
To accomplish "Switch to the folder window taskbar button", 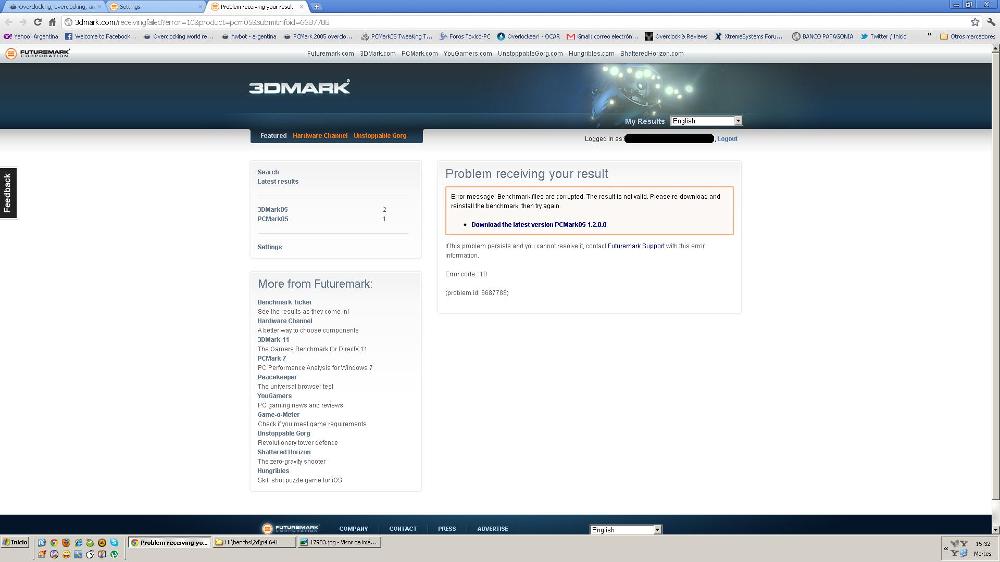I will tap(254, 542).
